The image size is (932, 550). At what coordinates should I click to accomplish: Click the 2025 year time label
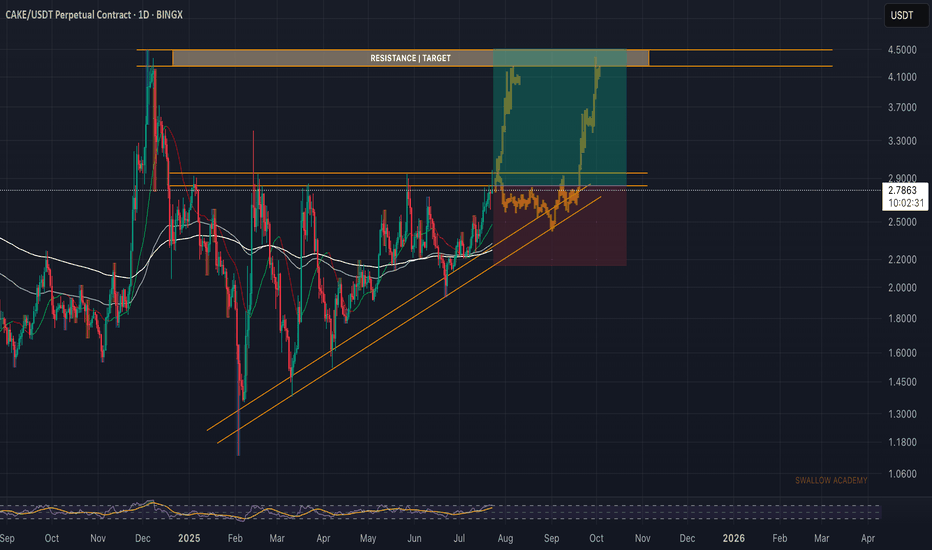(x=189, y=538)
